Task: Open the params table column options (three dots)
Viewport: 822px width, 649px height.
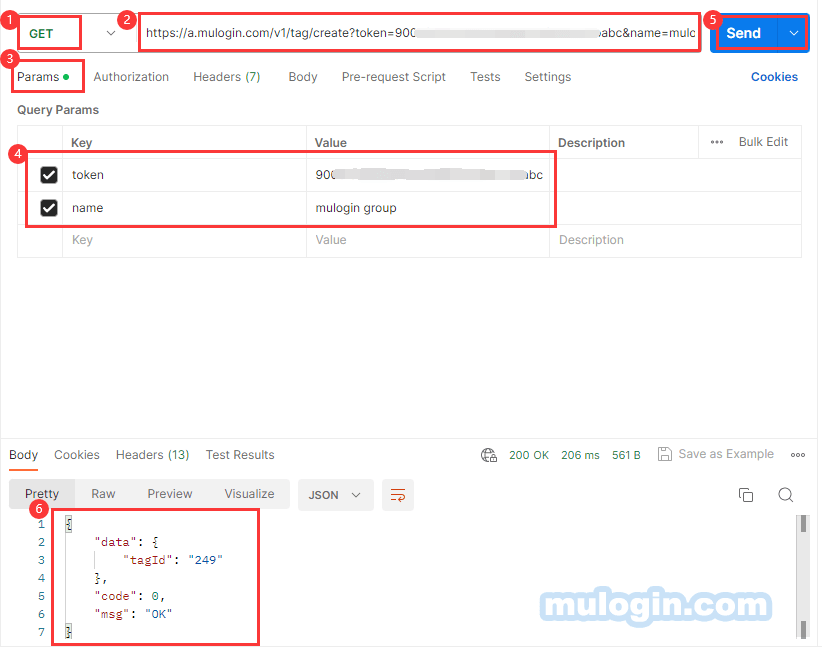Action: (x=717, y=142)
